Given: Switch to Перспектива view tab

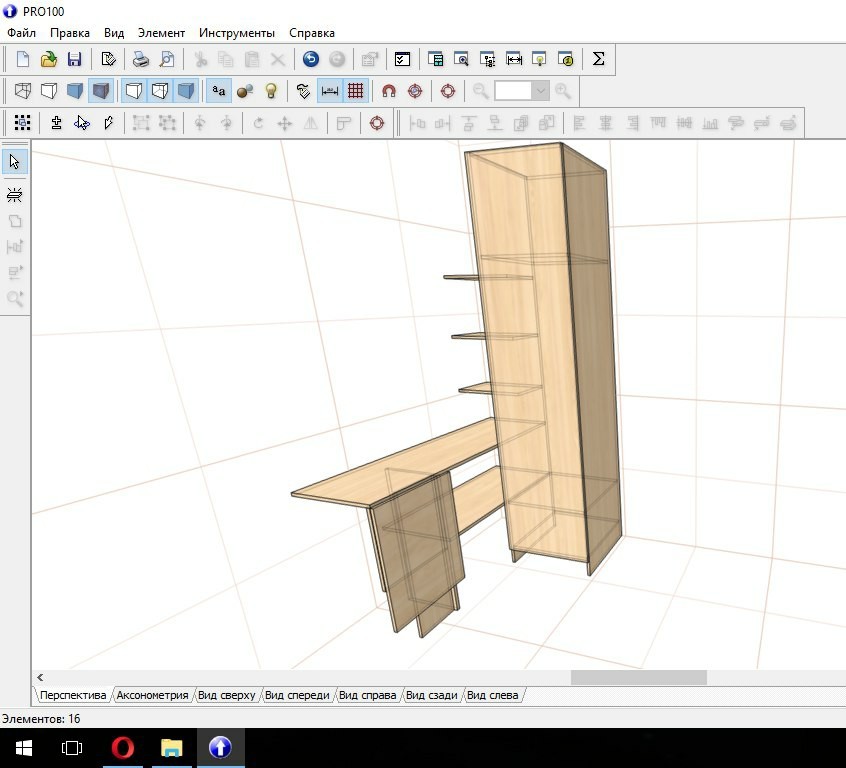Looking at the screenshot, I should point(73,695).
